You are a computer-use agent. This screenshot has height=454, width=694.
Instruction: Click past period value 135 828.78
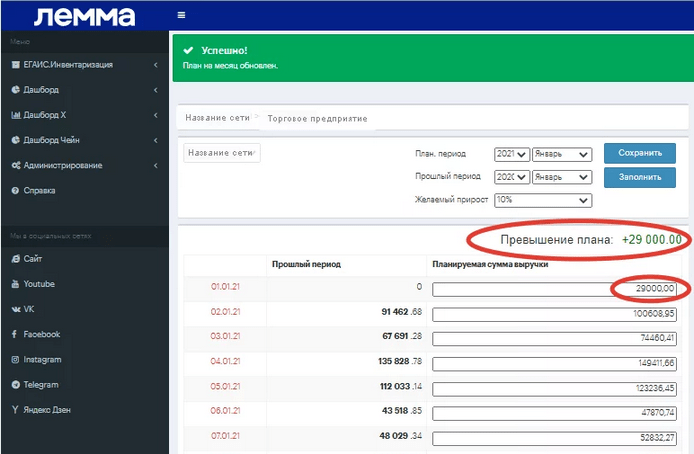(400, 362)
